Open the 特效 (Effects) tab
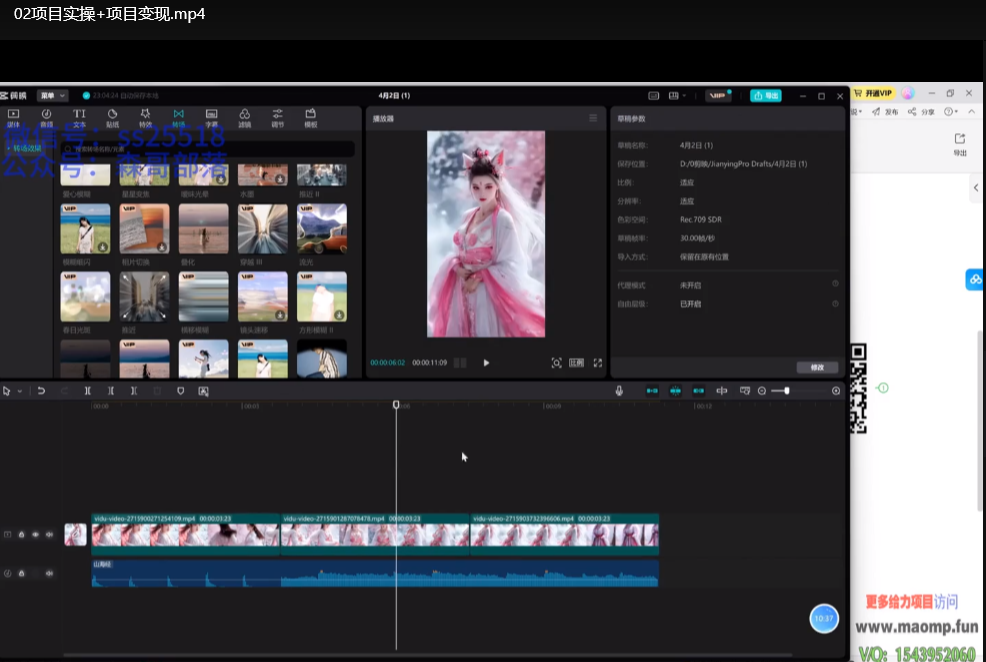The height and width of the screenshot is (662, 986). (x=145, y=118)
